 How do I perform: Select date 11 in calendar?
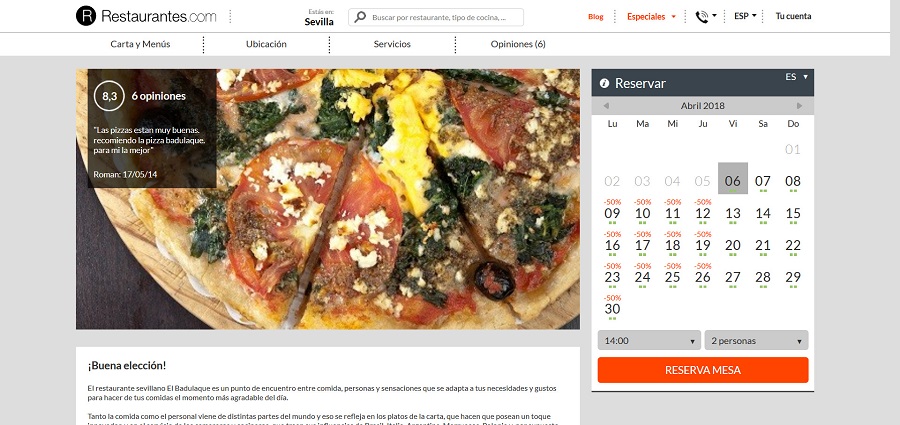672,214
